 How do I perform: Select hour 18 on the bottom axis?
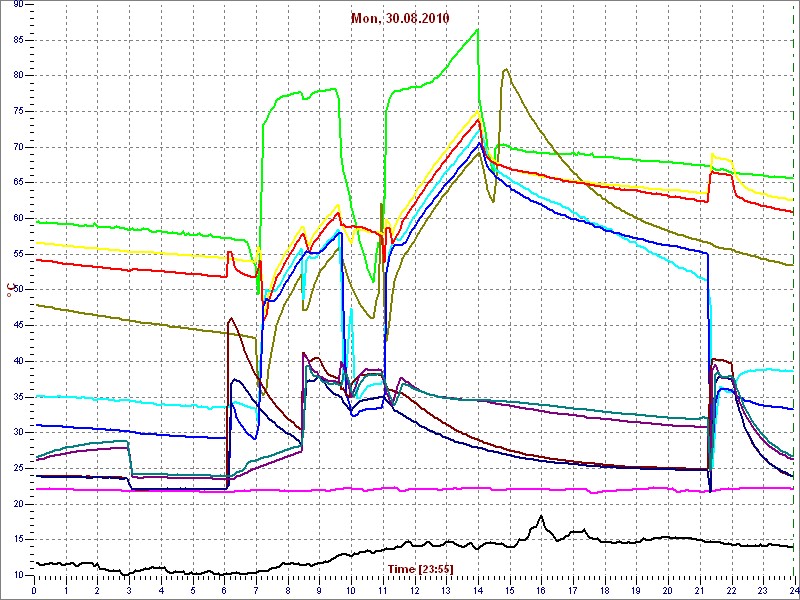(604, 591)
